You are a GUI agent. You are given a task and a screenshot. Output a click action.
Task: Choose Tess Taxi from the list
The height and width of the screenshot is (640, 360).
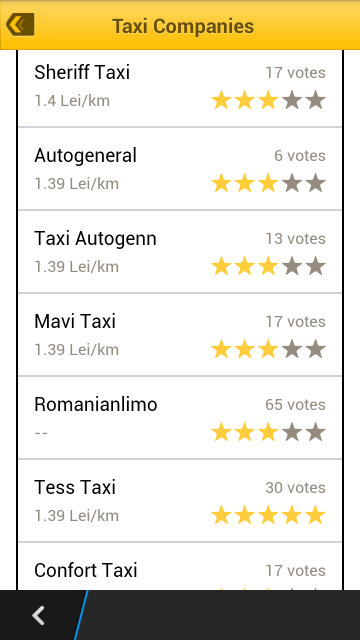(x=180, y=501)
